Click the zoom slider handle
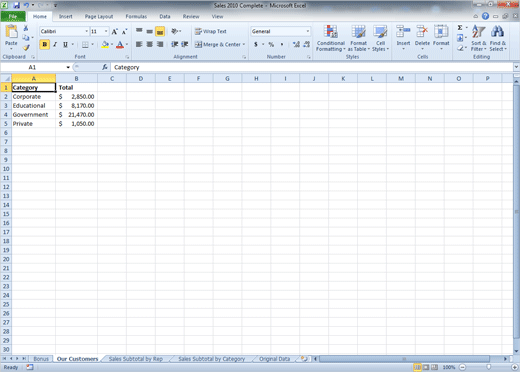Screen dimensions: 520x372 click(488, 367)
